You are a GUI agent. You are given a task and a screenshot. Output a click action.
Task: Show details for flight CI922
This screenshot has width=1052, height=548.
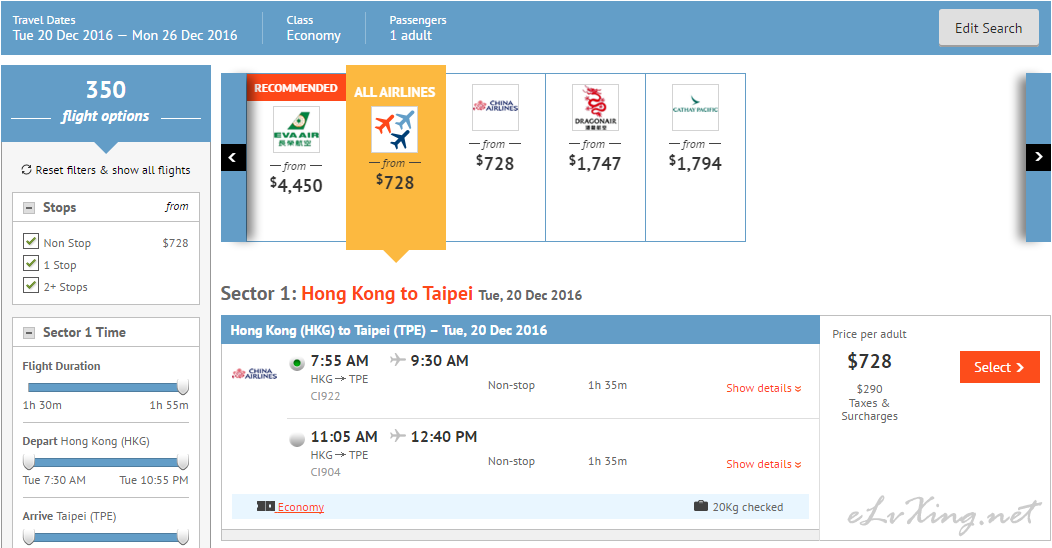tap(764, 388)
